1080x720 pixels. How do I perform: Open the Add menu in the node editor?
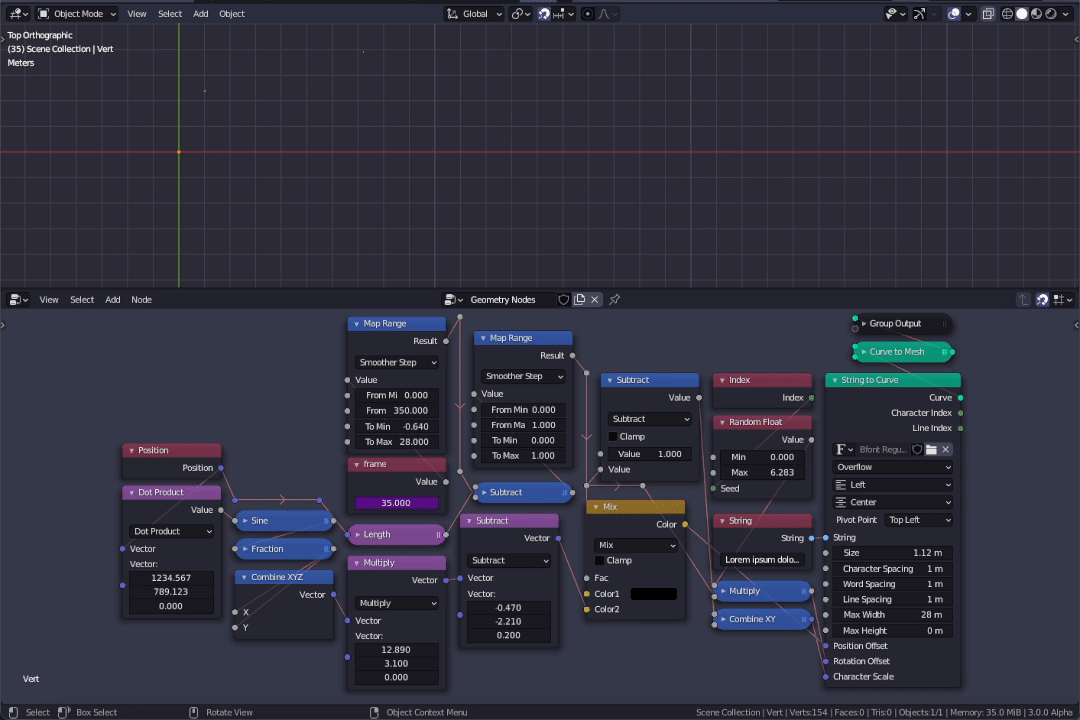(x=112, y=300)
